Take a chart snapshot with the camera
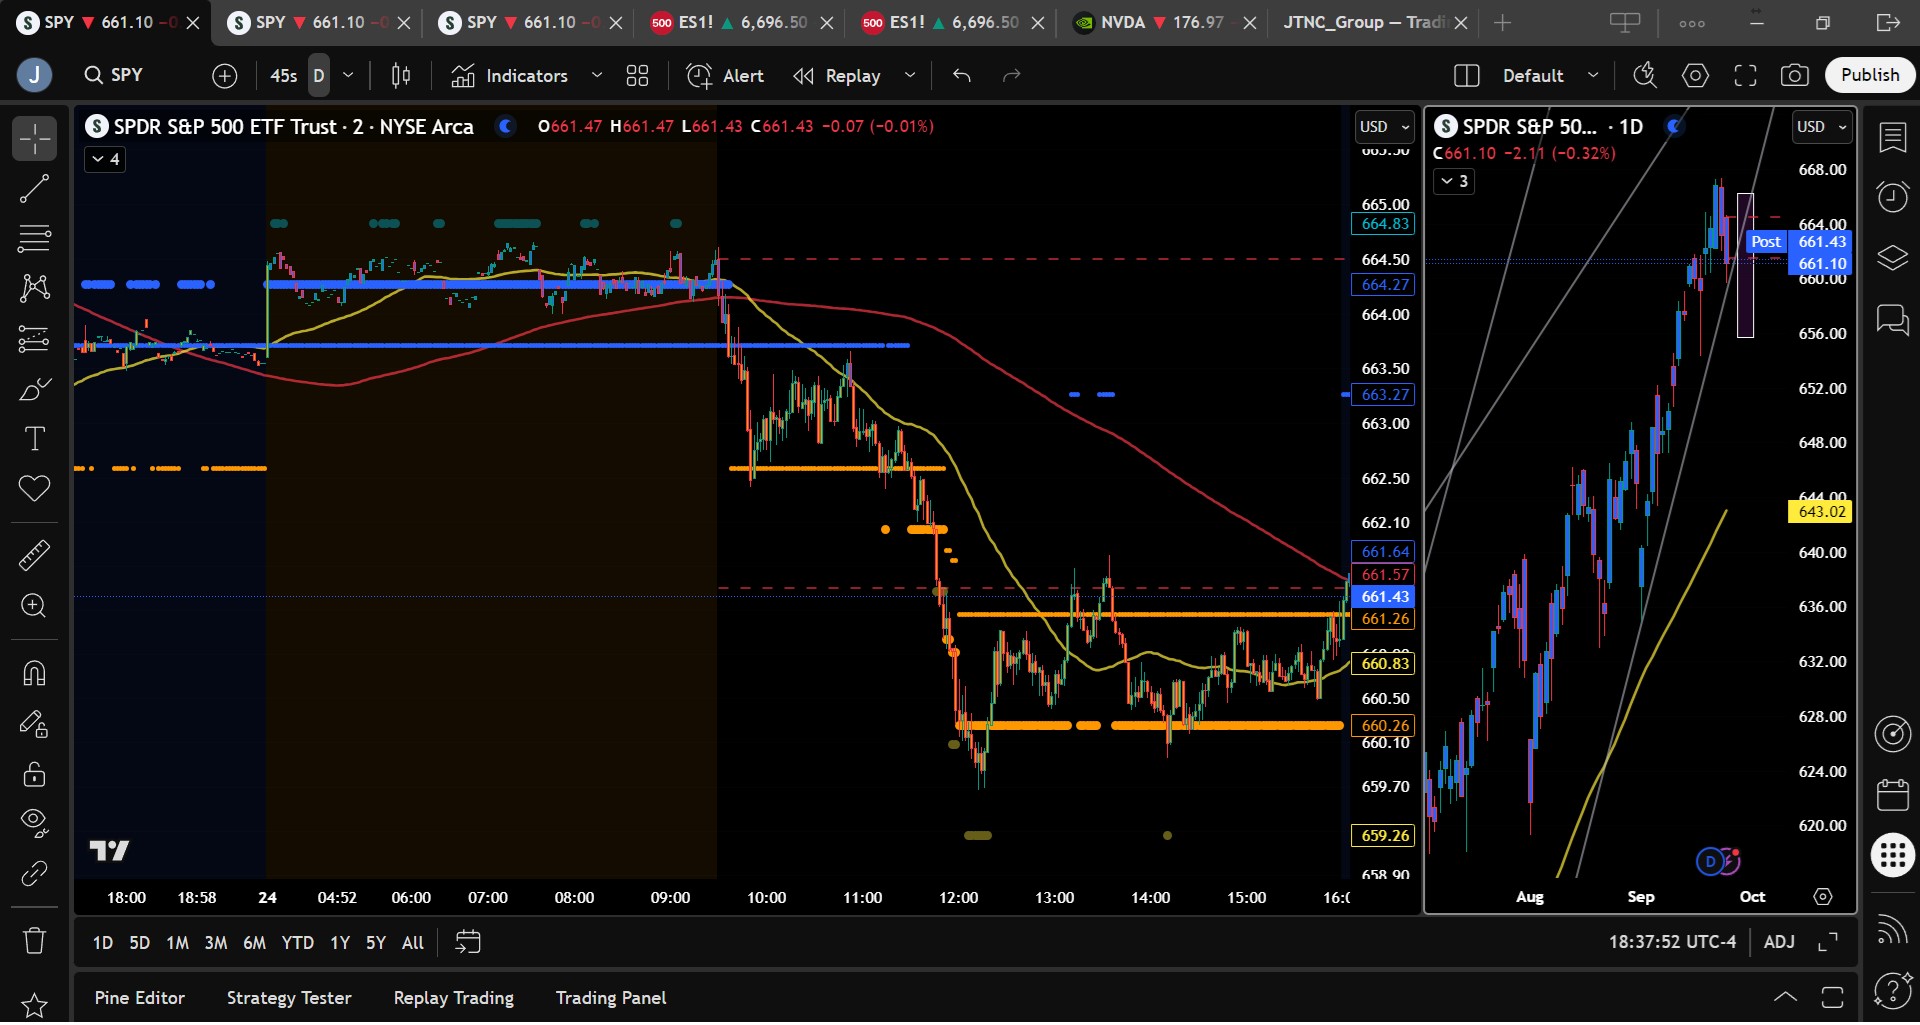 tap(1795, 76)
